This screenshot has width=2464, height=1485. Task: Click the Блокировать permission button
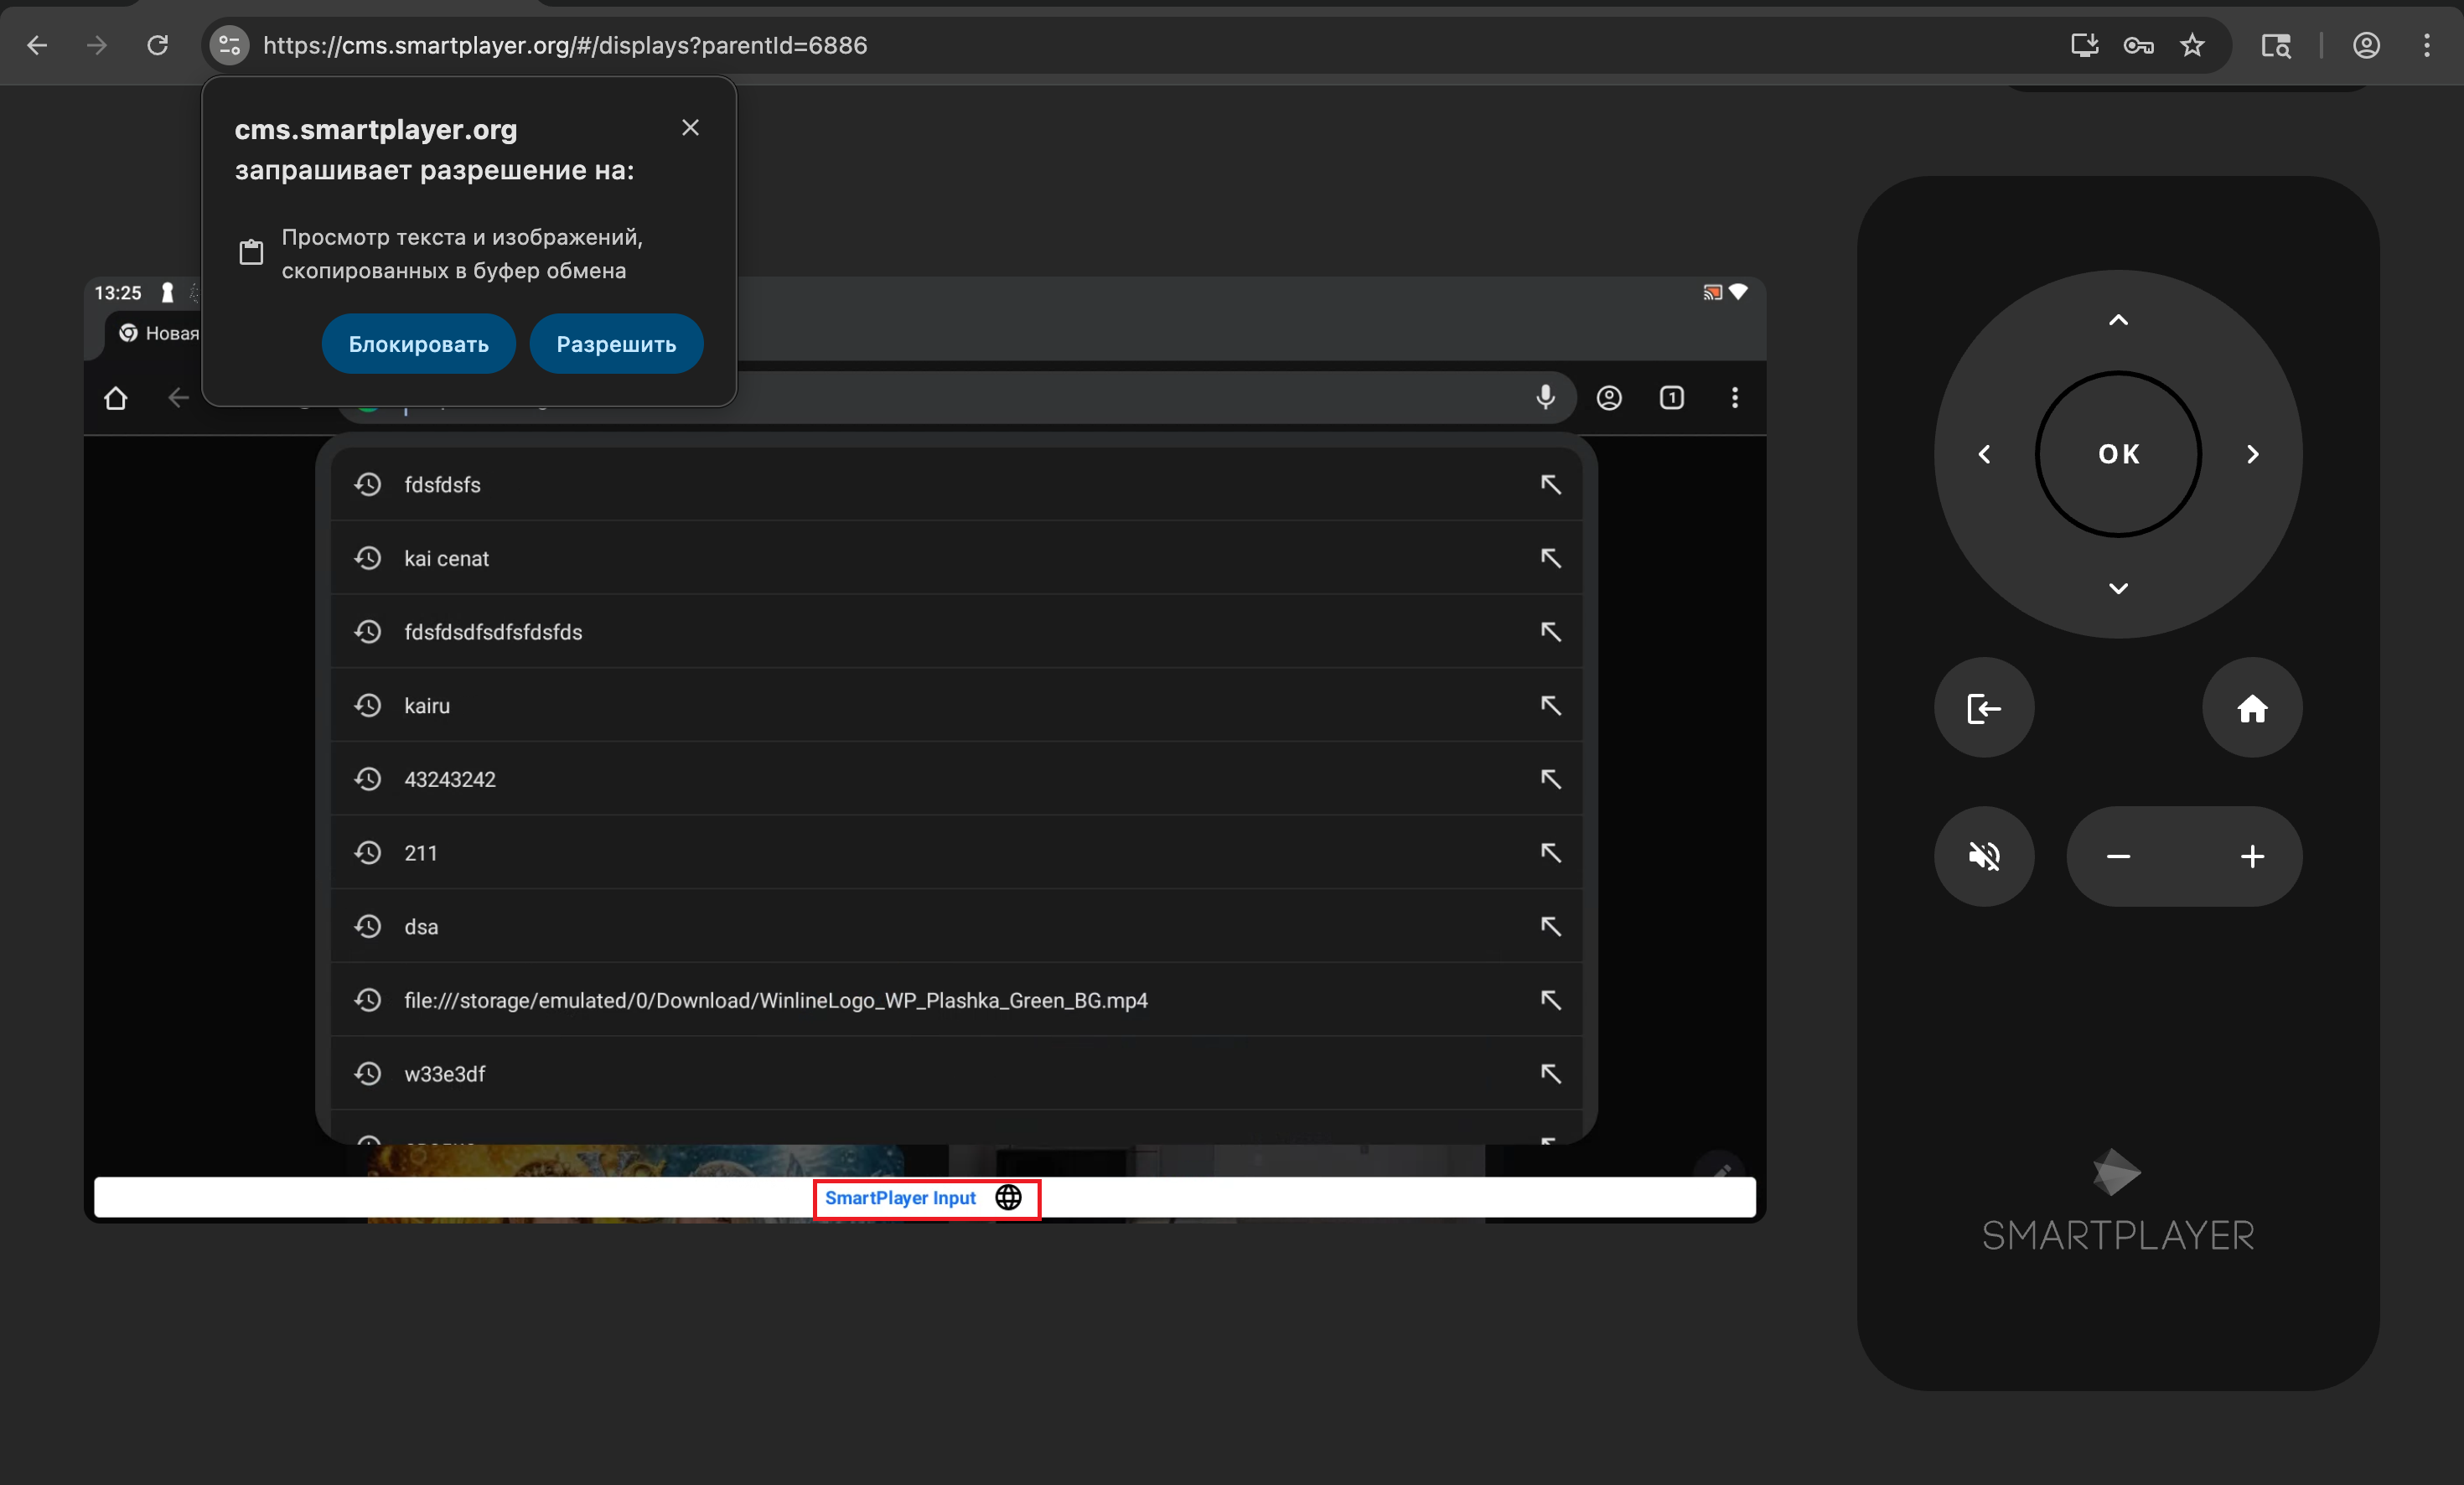tap(418, 344)
